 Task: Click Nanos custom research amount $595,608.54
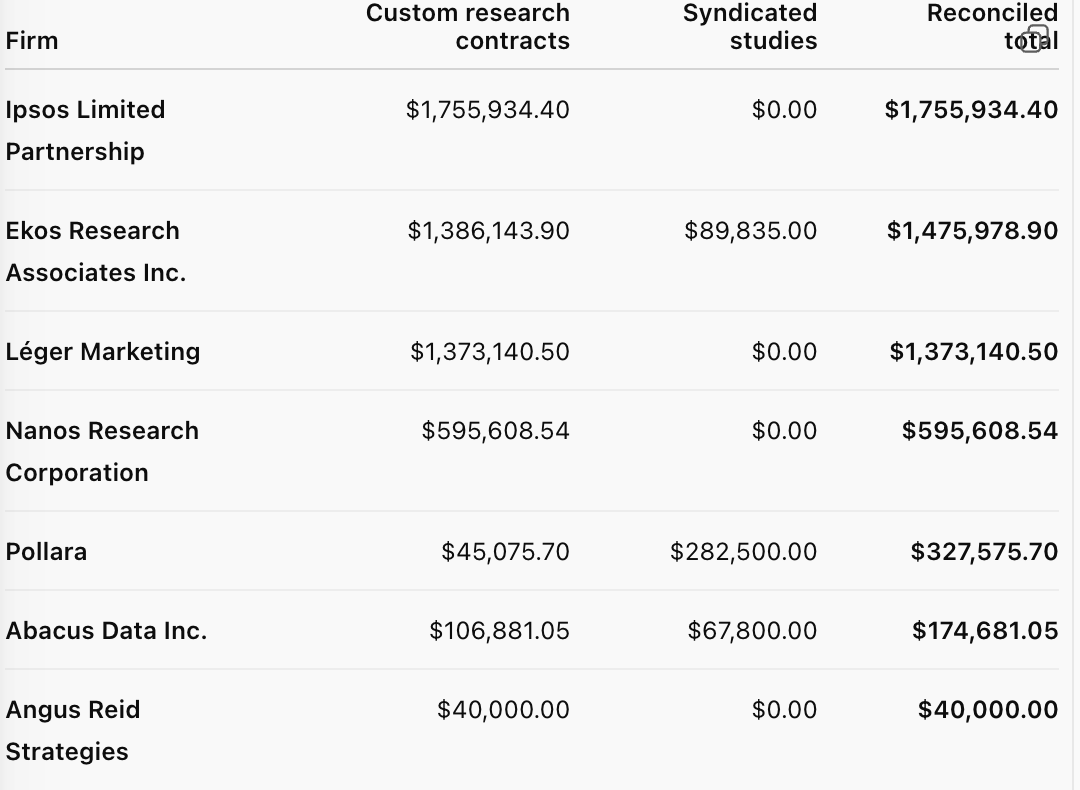point(495,431)
